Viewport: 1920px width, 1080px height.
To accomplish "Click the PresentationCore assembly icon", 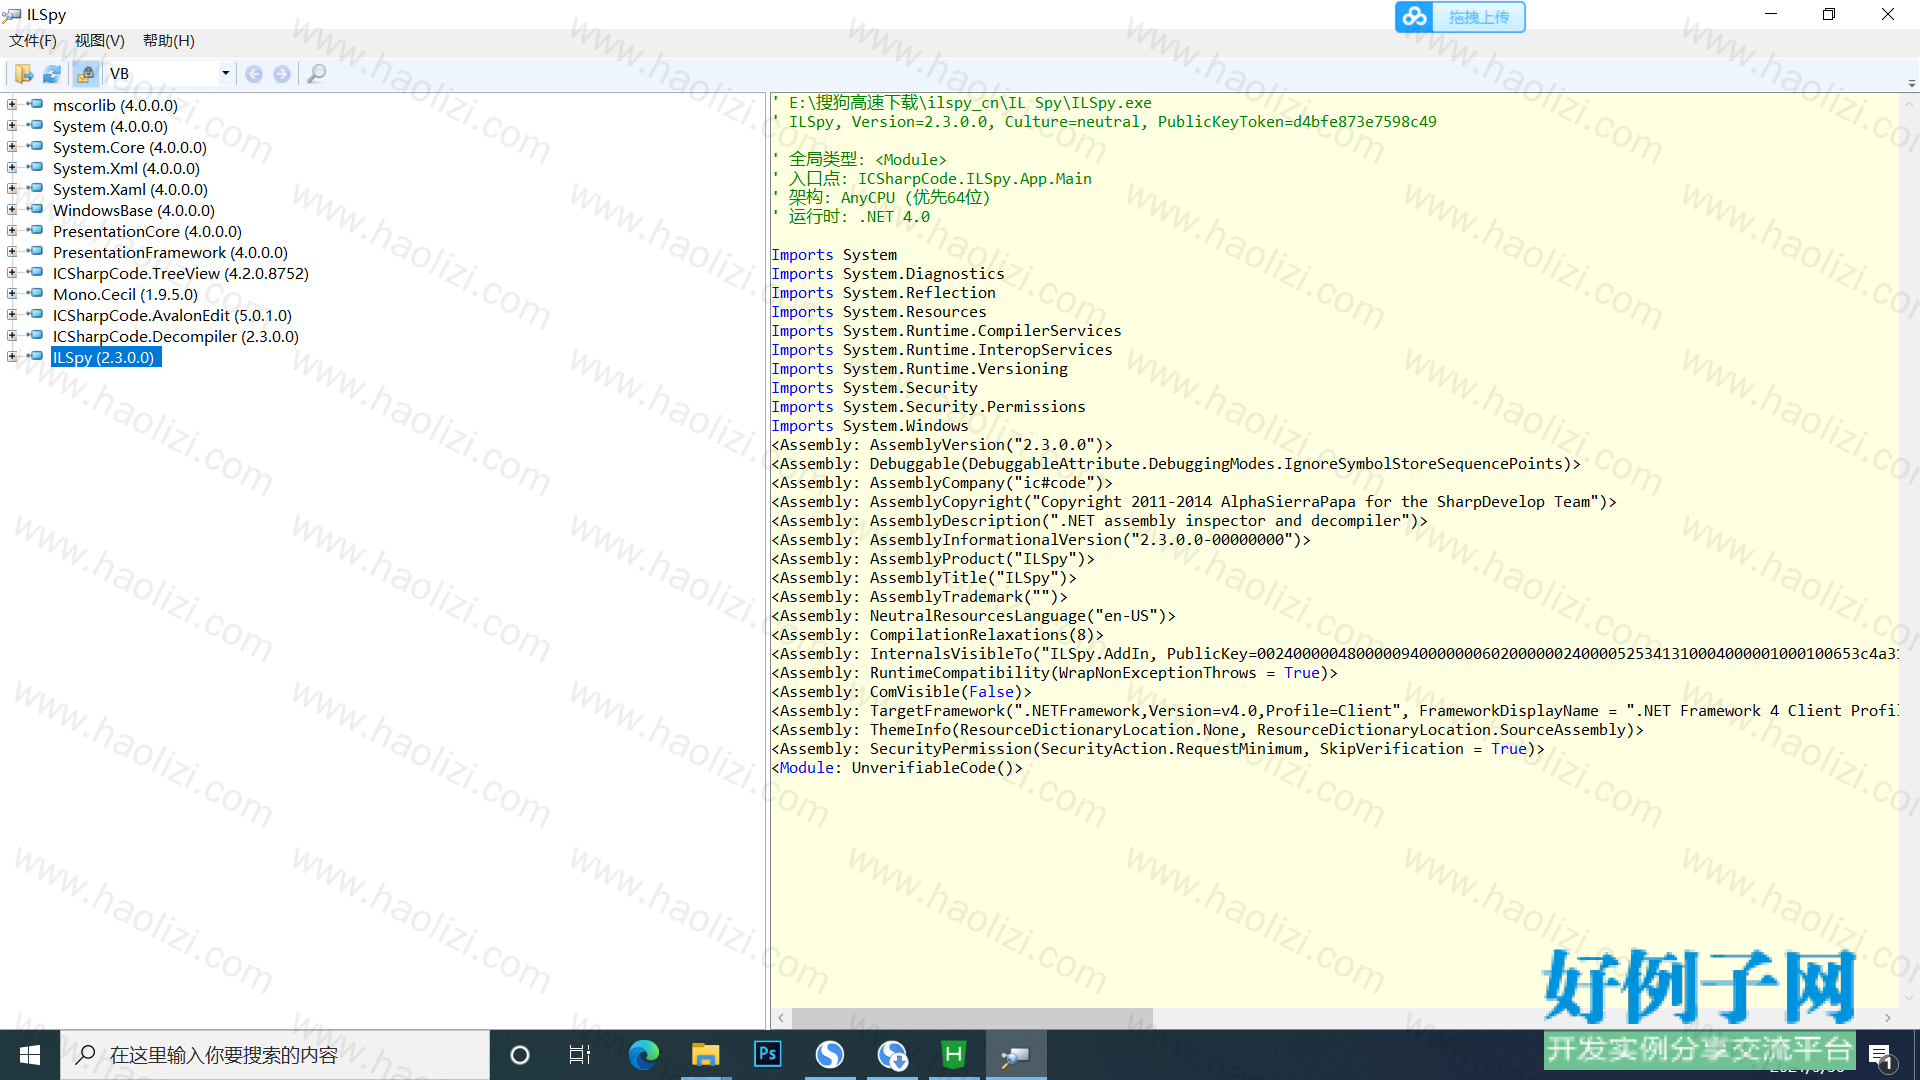I will (x=35, y=230).
